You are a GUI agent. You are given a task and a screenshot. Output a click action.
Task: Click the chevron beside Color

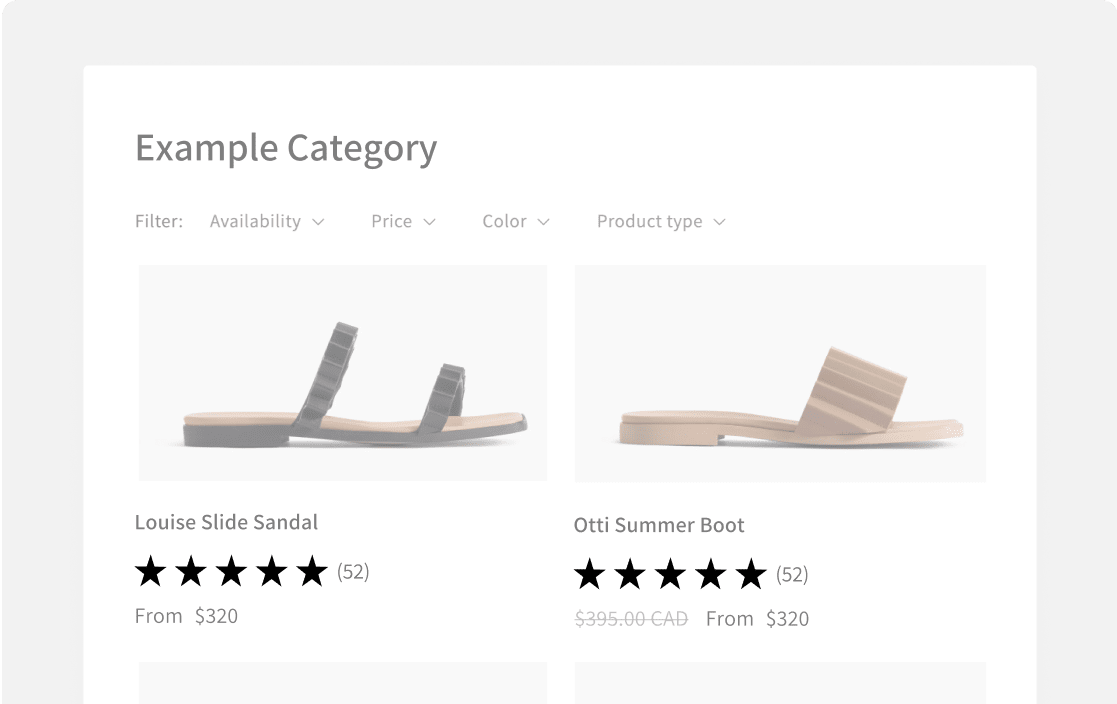click(x=544, y=222)
